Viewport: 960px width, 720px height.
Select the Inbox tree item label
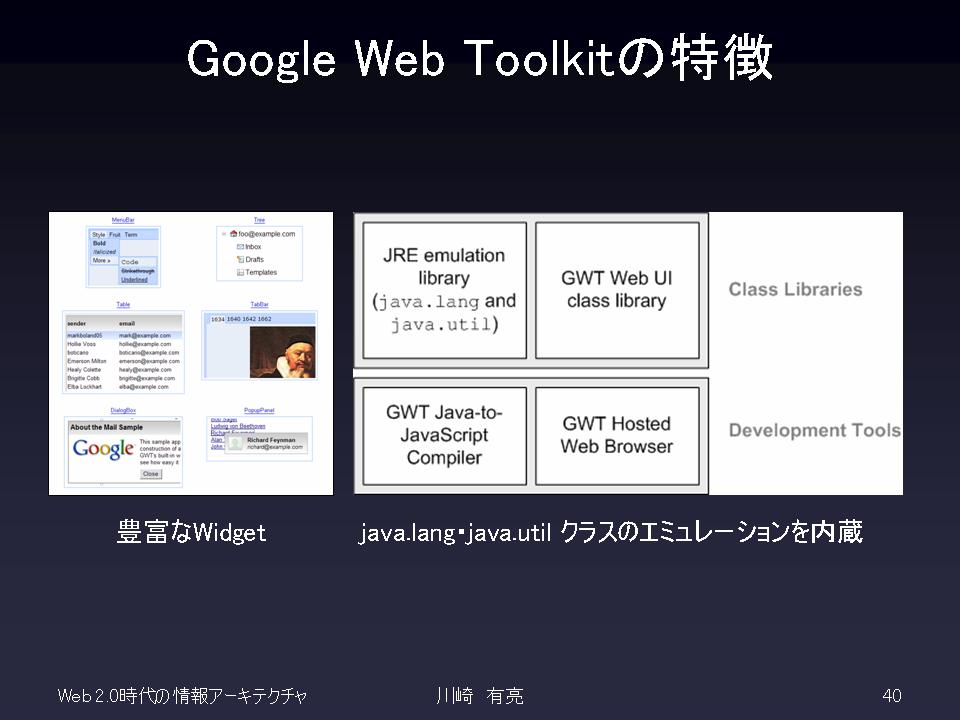click(253, 247)
